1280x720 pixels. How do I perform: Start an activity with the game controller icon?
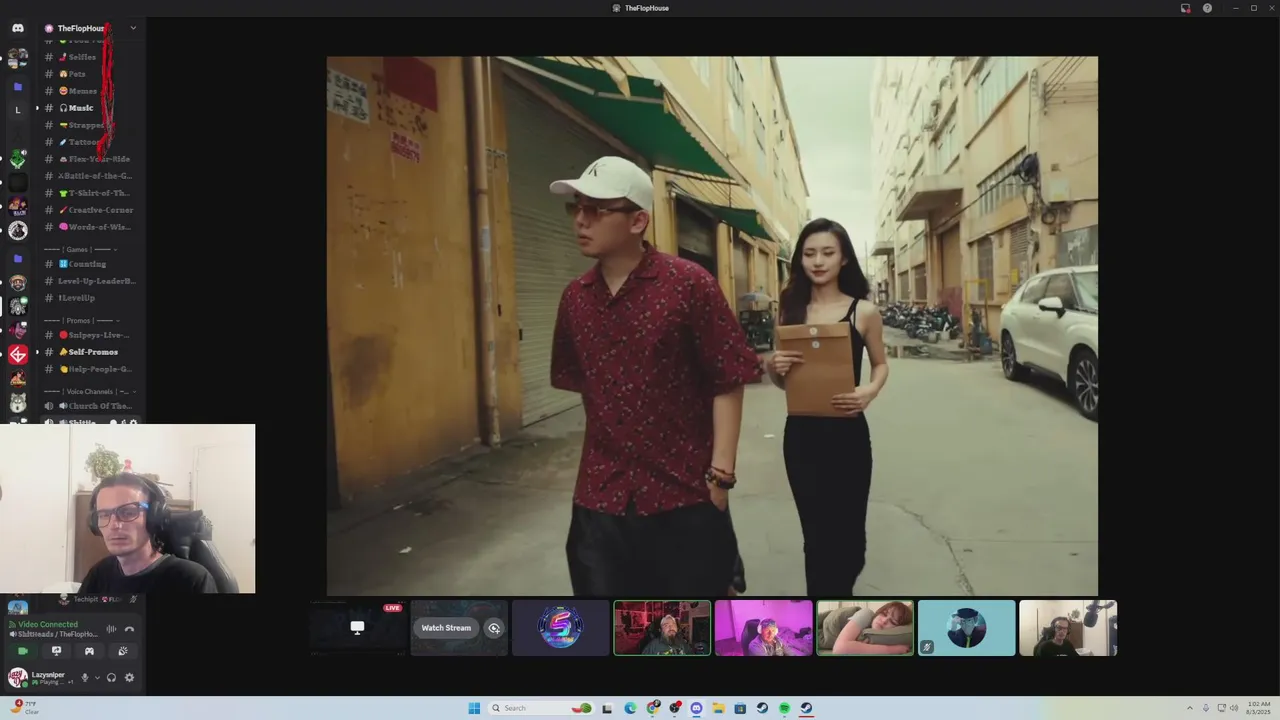pyautogui.click(x=89, y=651)
